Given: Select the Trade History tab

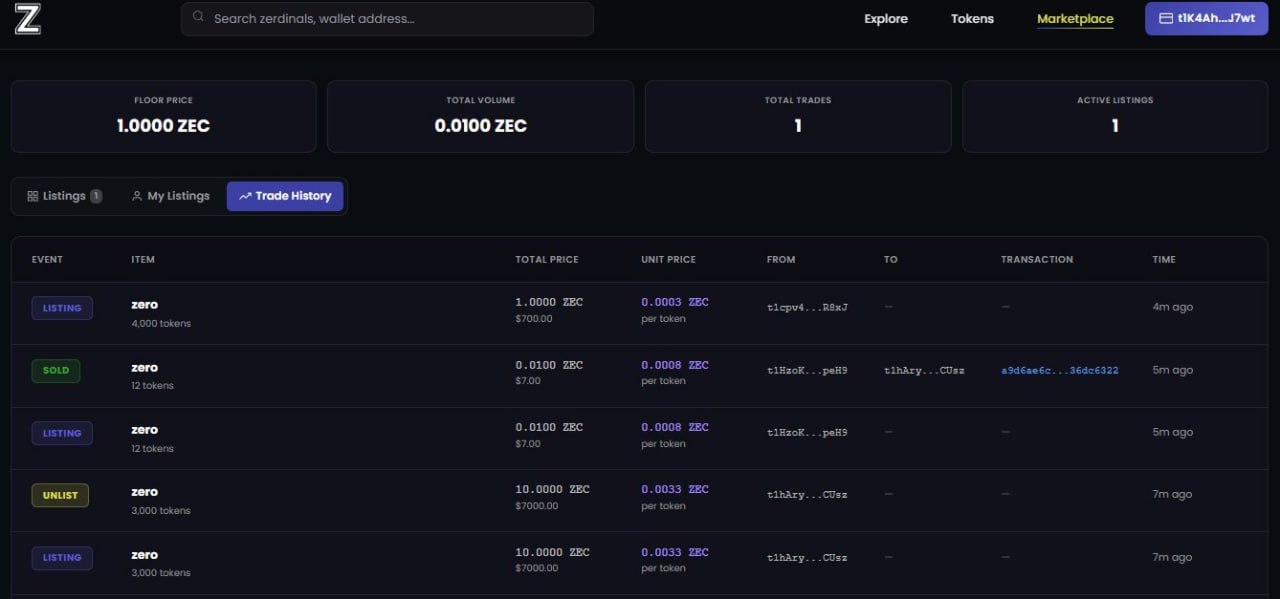Looking at the screenshot, I should click(x=285, y=196).
